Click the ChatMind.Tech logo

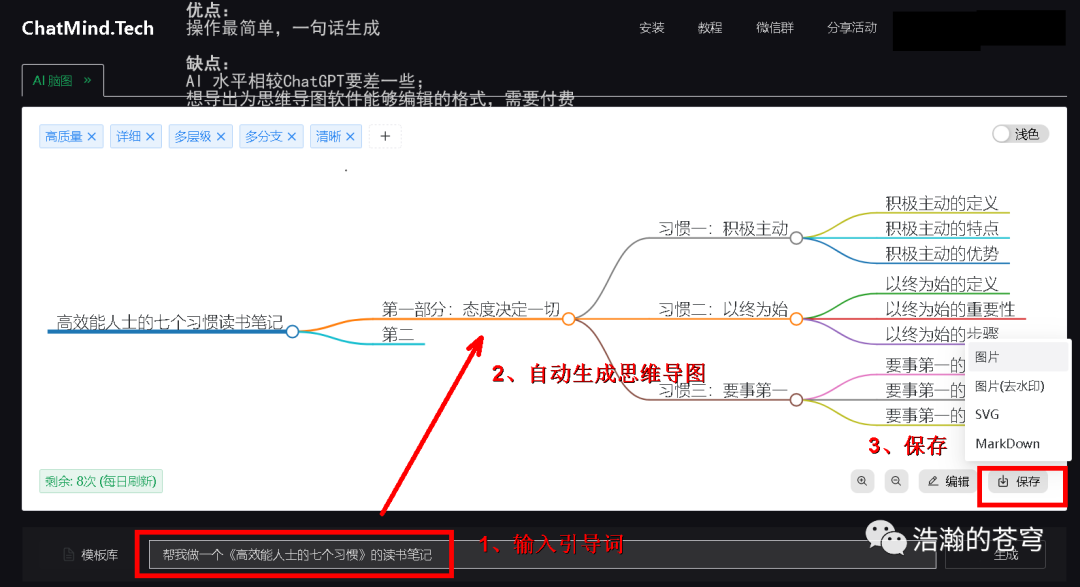click(x=87, y=28)
